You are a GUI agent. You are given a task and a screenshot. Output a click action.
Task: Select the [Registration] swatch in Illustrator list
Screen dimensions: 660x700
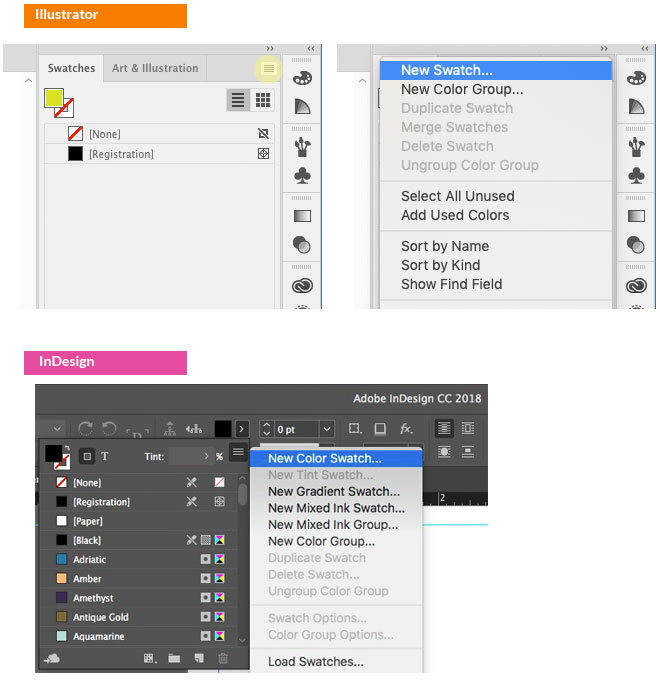159,154
